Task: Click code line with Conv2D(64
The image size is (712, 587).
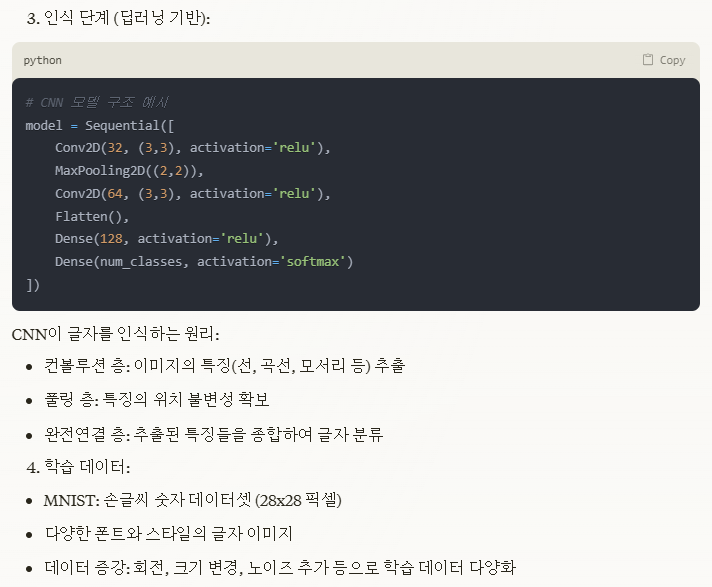Action: pyautogui.click(x=193, y=194)
